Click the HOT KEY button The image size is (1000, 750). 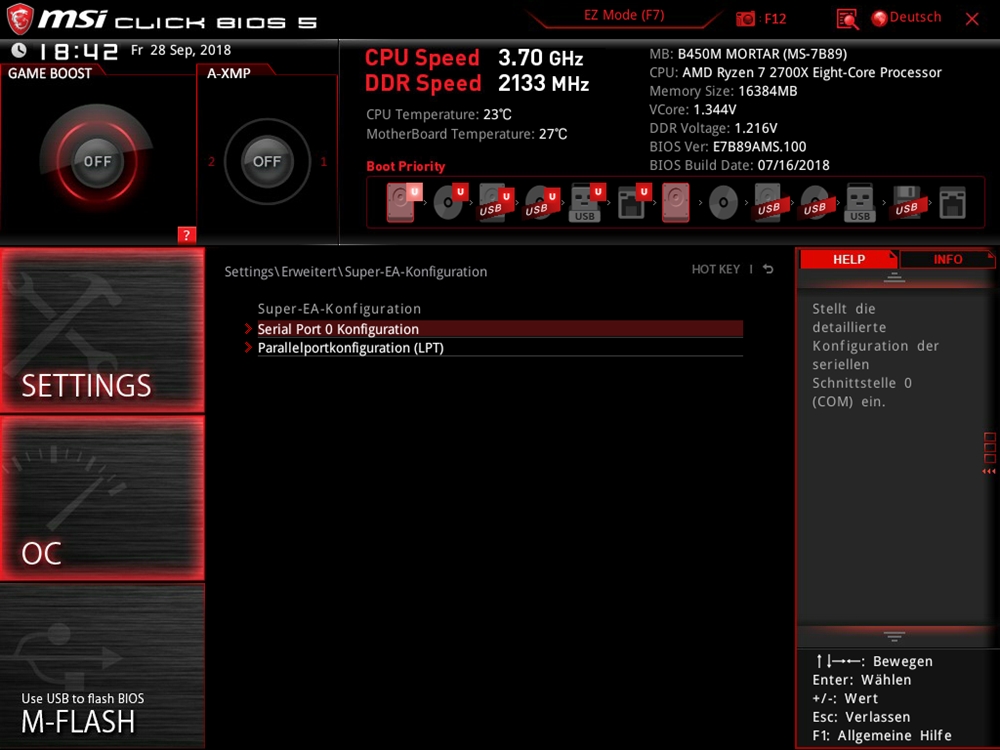point(716,269)
